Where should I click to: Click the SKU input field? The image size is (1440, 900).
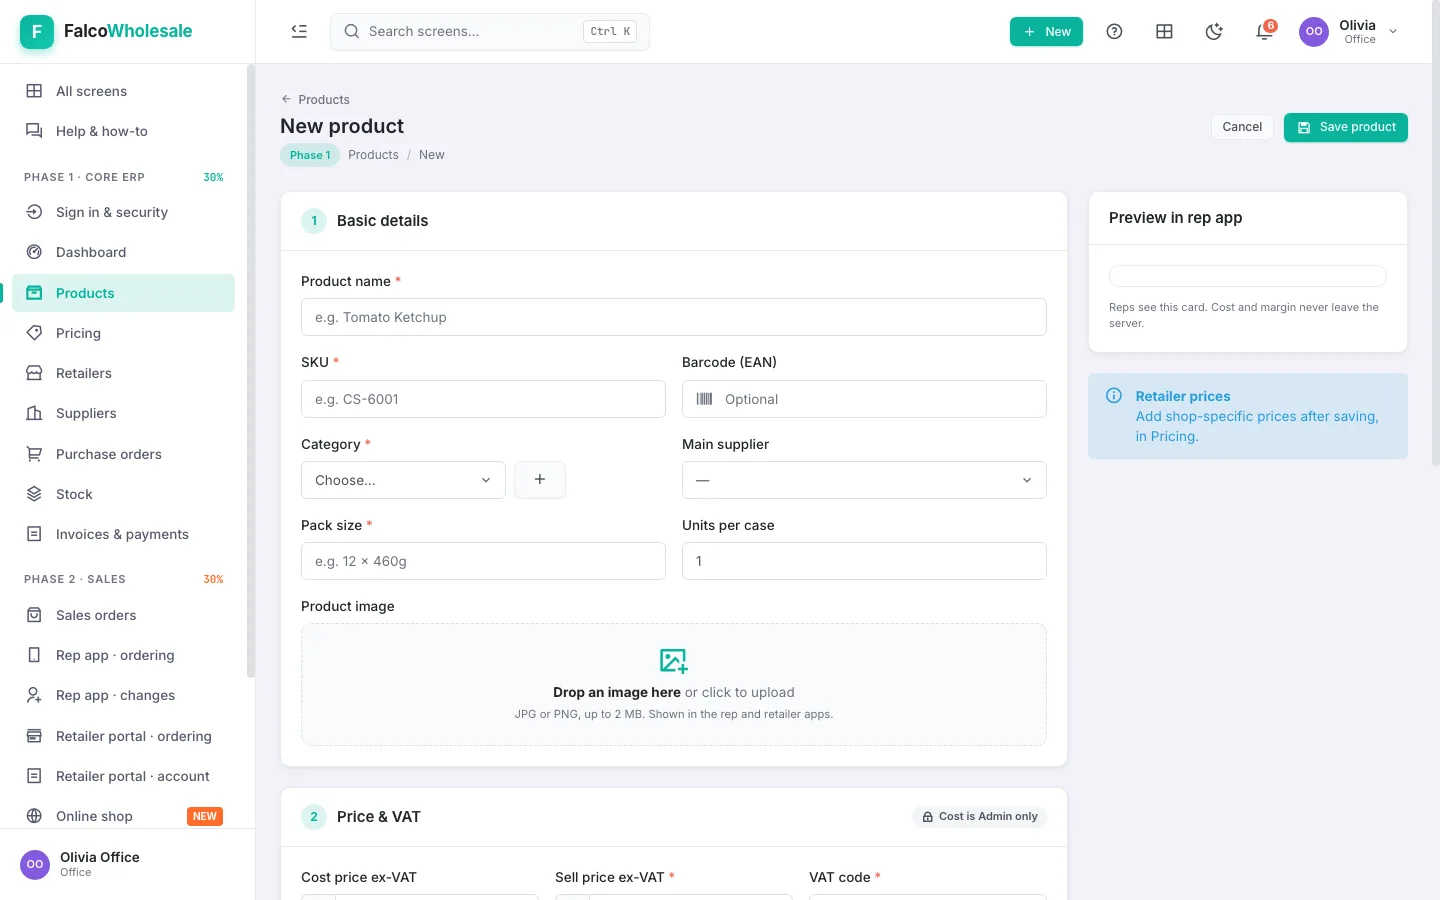pyautogui.click(x=483, y=399)
